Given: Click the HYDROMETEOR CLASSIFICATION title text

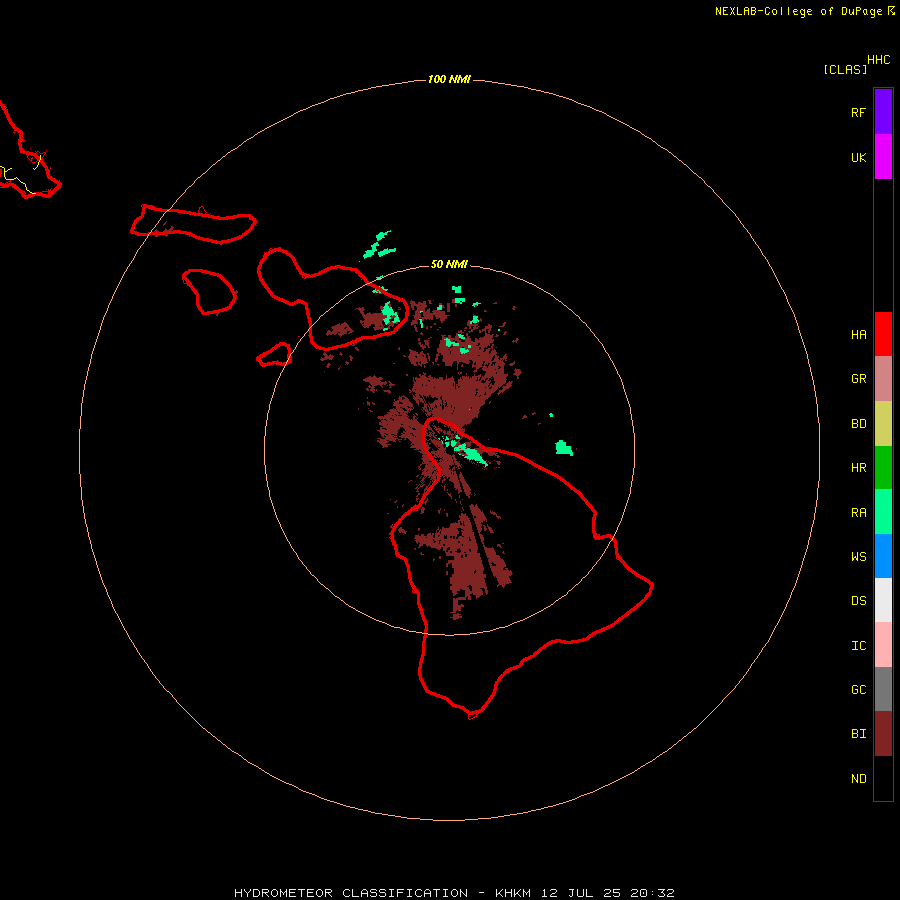Looking at the screenshot, I should coord(351,893).
